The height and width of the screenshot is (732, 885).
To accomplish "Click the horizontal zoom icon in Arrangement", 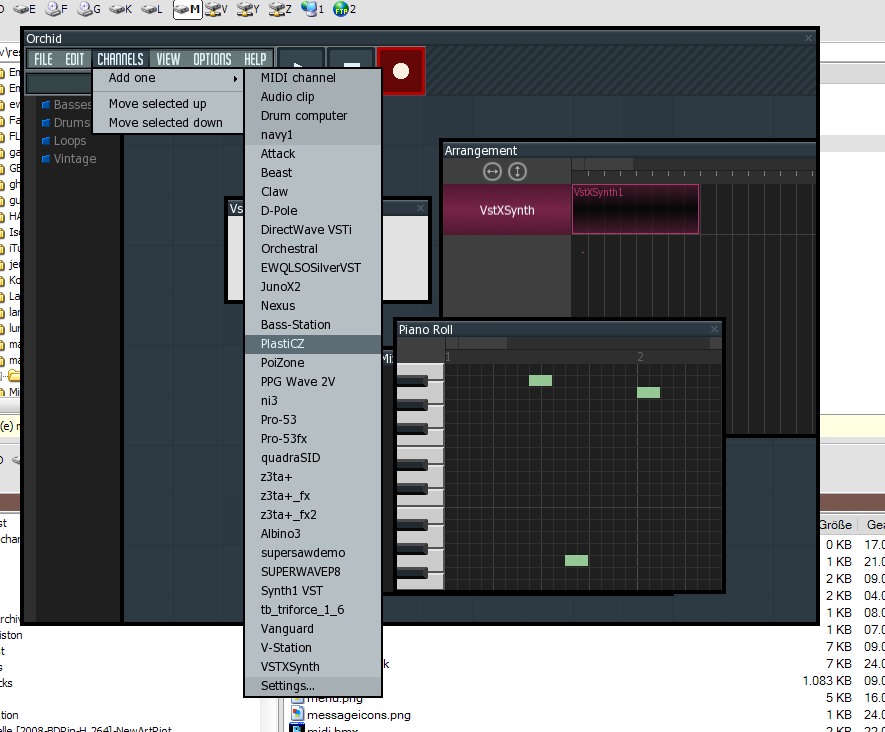I will pos(492,172).
